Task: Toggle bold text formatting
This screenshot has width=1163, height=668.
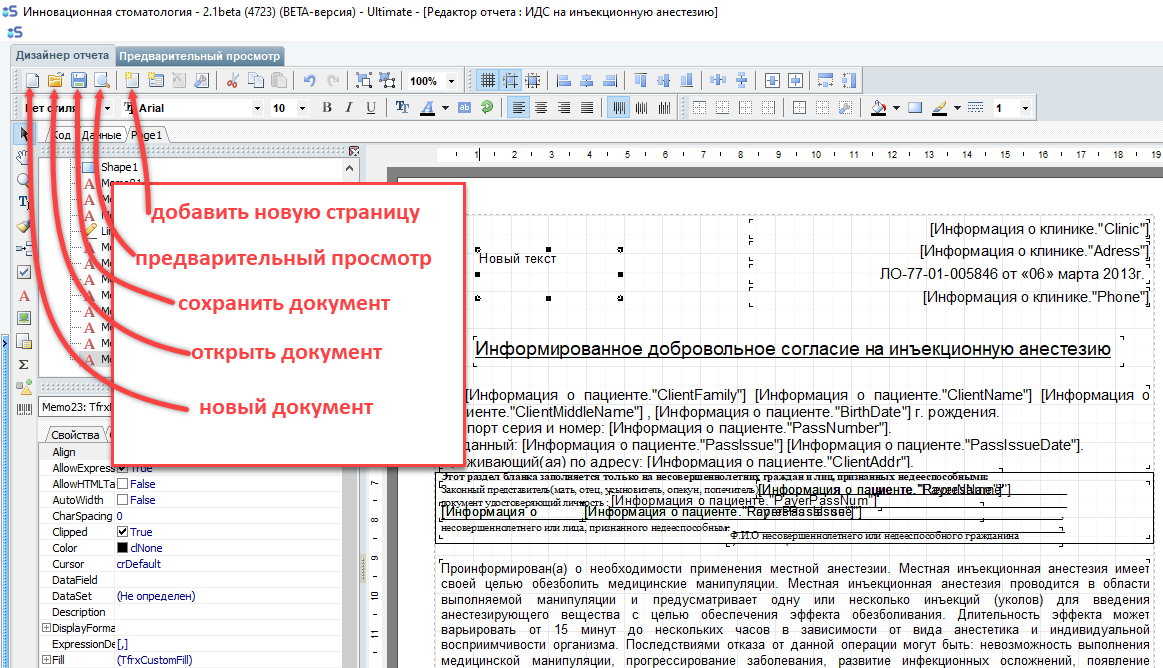Action: [x=326, y=108]
